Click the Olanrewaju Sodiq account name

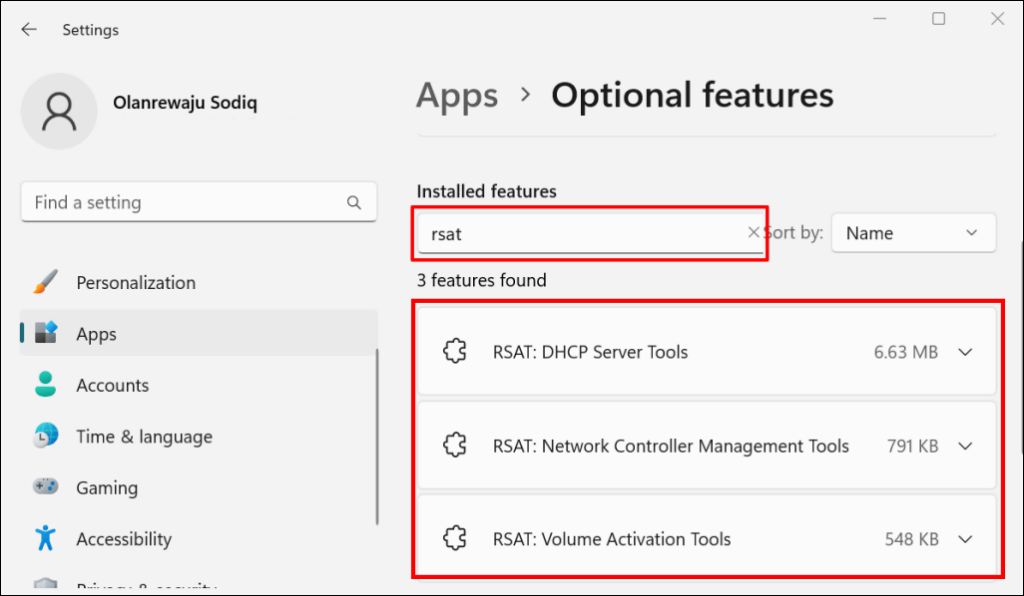pyautogui.click(x=186, y=103)
